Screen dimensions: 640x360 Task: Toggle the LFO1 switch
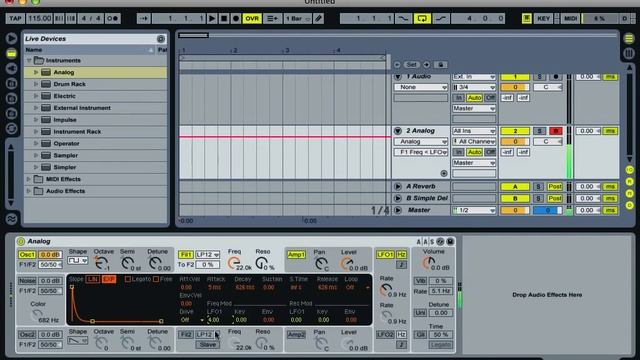[385, 255]
